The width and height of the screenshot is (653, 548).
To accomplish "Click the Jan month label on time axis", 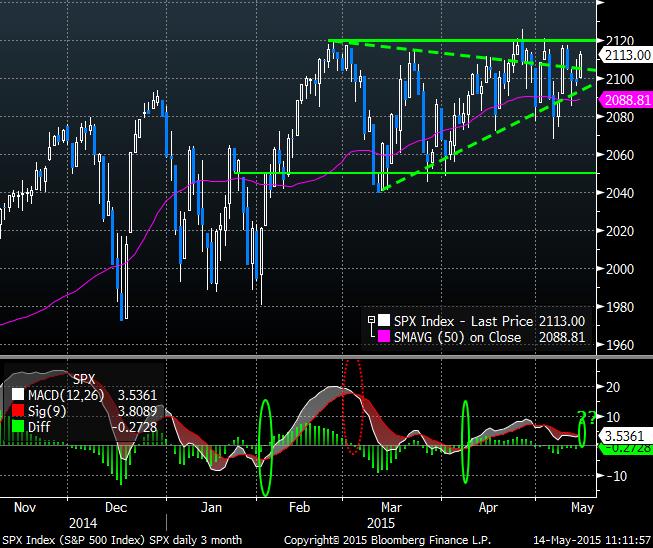I will [211, 507].
